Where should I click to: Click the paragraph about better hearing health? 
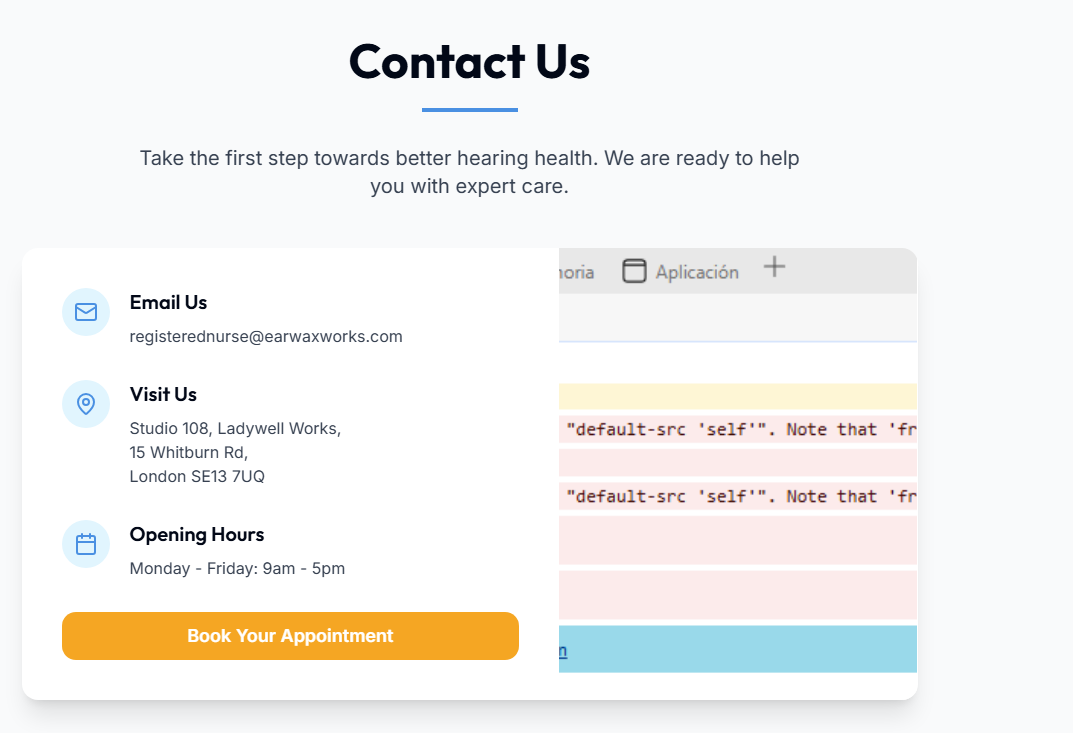click(x=469, y=172)
